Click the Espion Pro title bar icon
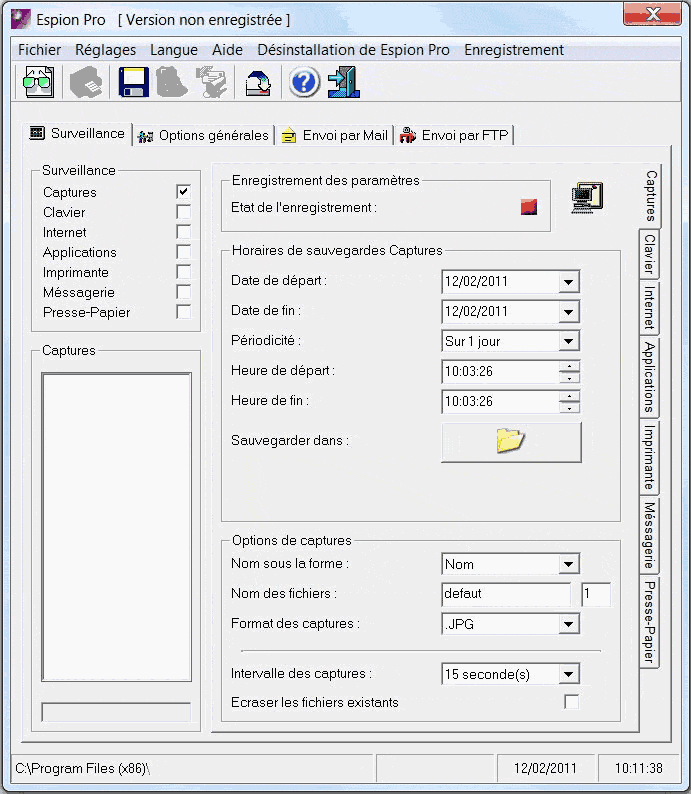 (x=20, y=19)
